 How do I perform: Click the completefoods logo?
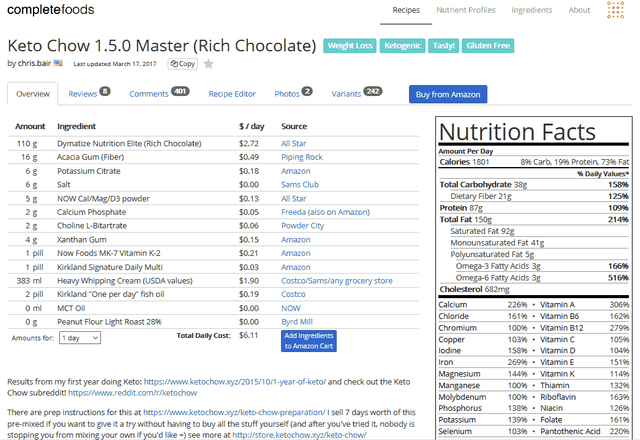click(51, 10)
